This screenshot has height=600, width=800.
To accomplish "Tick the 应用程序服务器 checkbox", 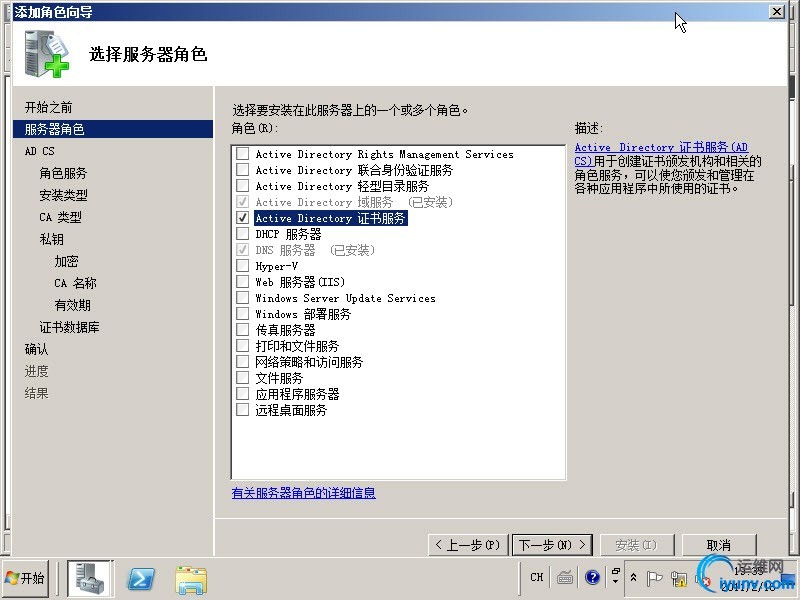I will [243, 393].
